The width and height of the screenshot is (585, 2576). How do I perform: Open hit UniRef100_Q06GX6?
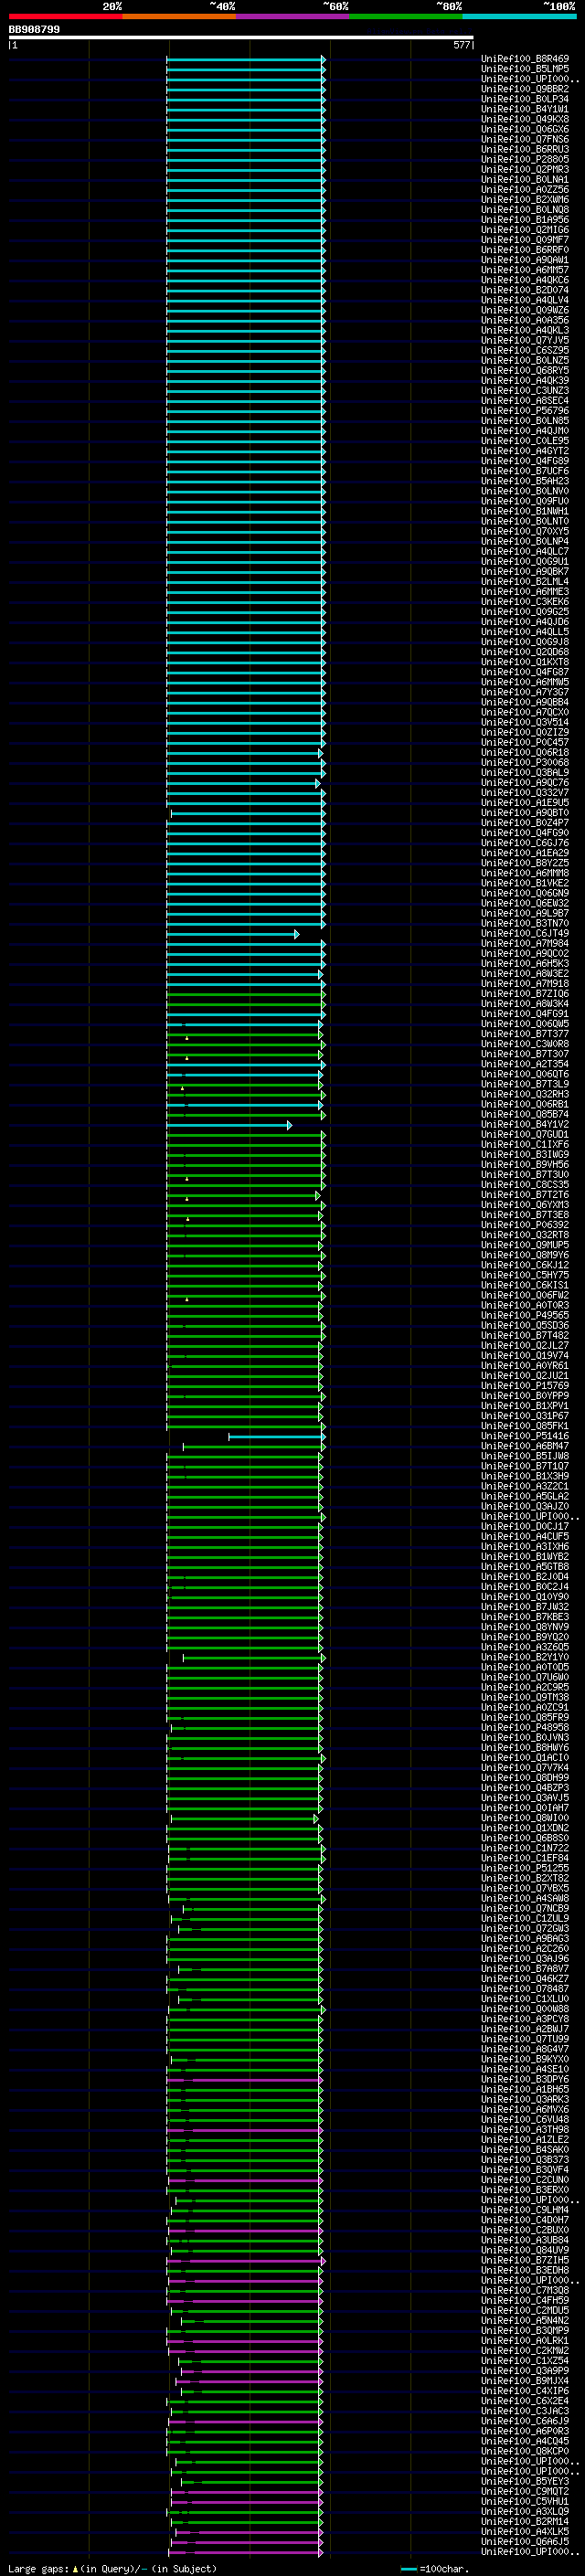tap(525, 129)
